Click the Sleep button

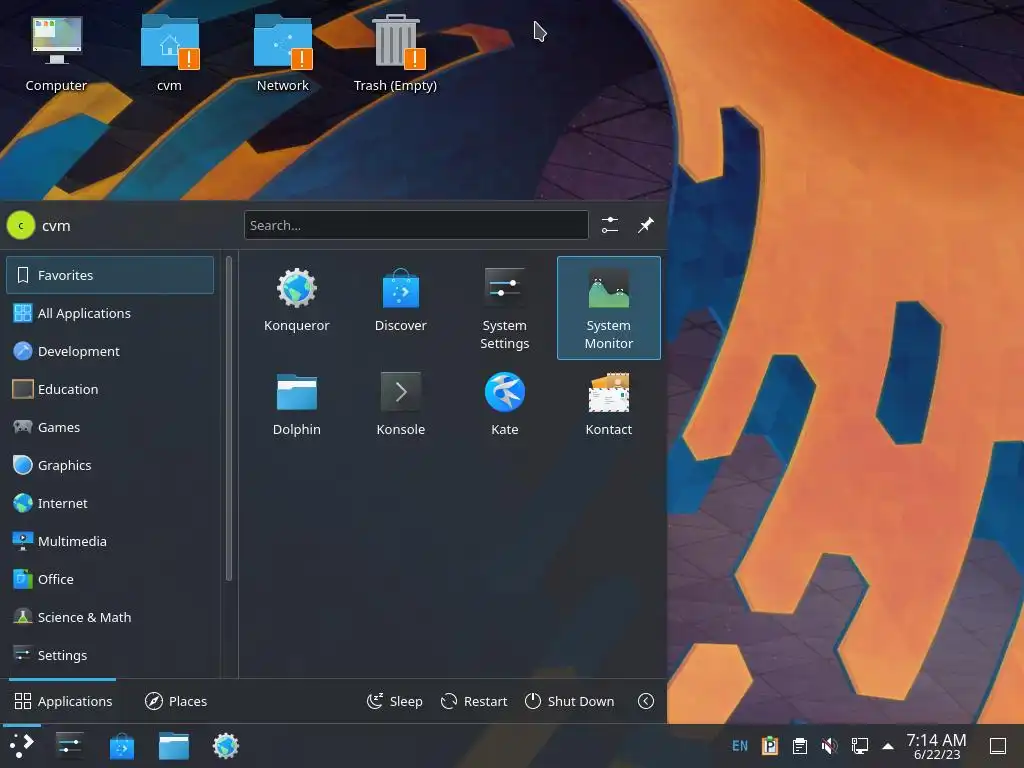[x=394, y=701]
